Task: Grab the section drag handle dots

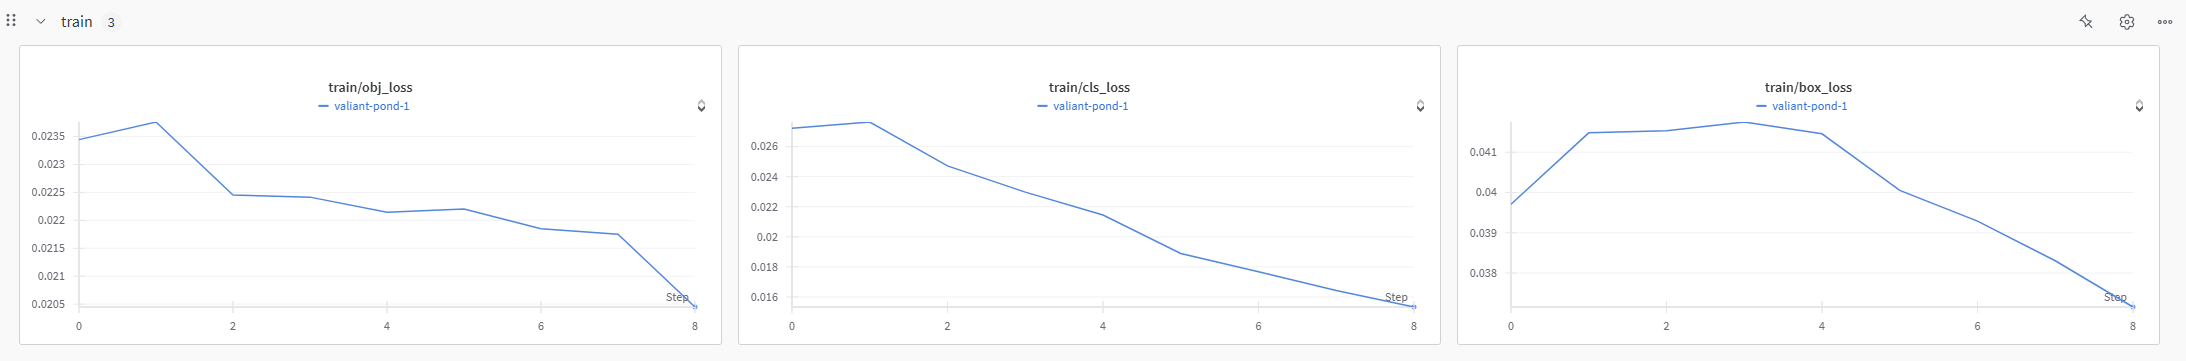Action: point(11,20)
